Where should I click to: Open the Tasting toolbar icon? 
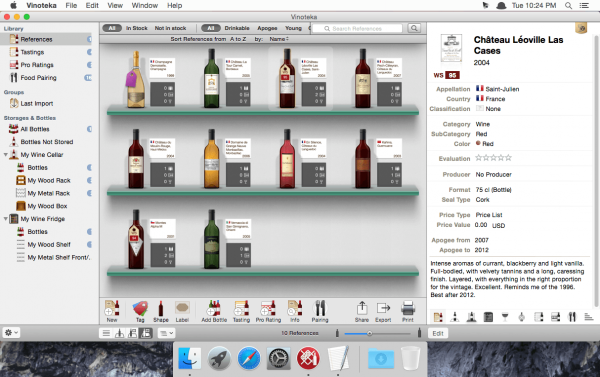pyautogui.click(x=241, y=308)
